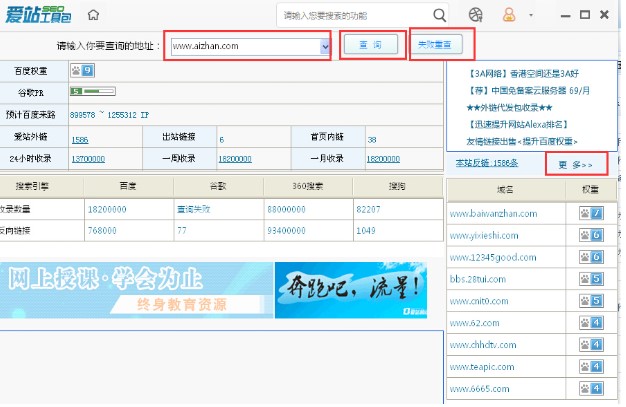The width and height of the screenshot is (626, 407).
Task: Click weight badge 5 for www.cnit0.com
Action: point(591,300)
